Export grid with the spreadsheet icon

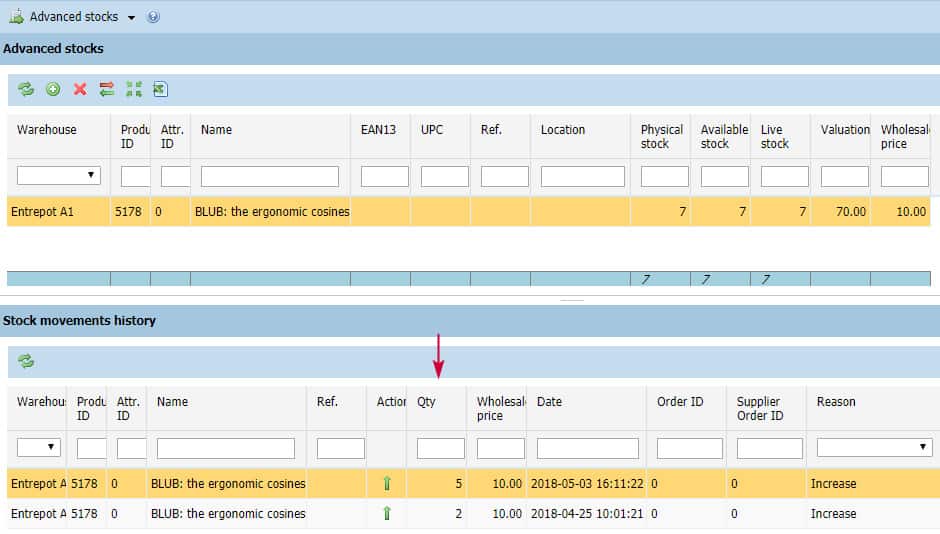pos(160,89)
